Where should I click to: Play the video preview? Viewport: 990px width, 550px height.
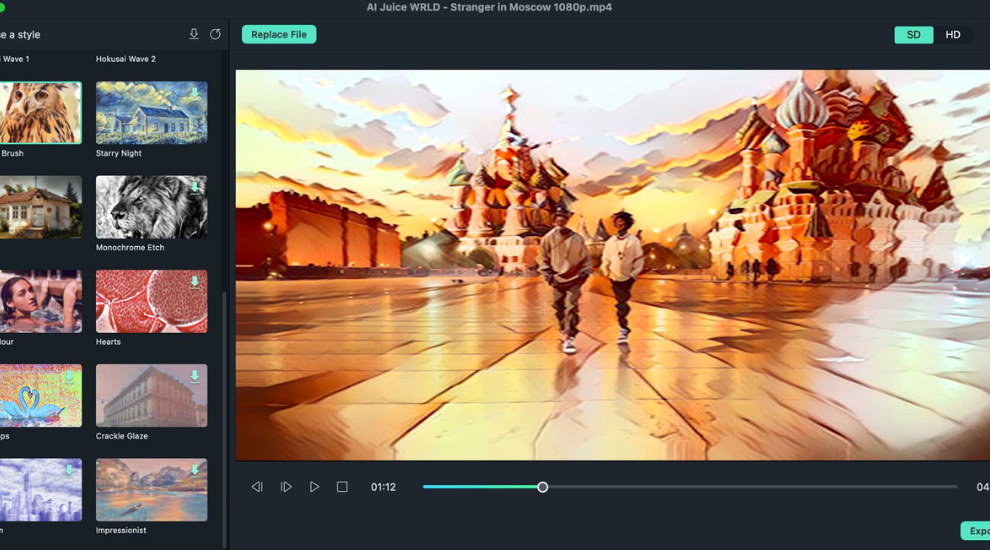[314, 487]
